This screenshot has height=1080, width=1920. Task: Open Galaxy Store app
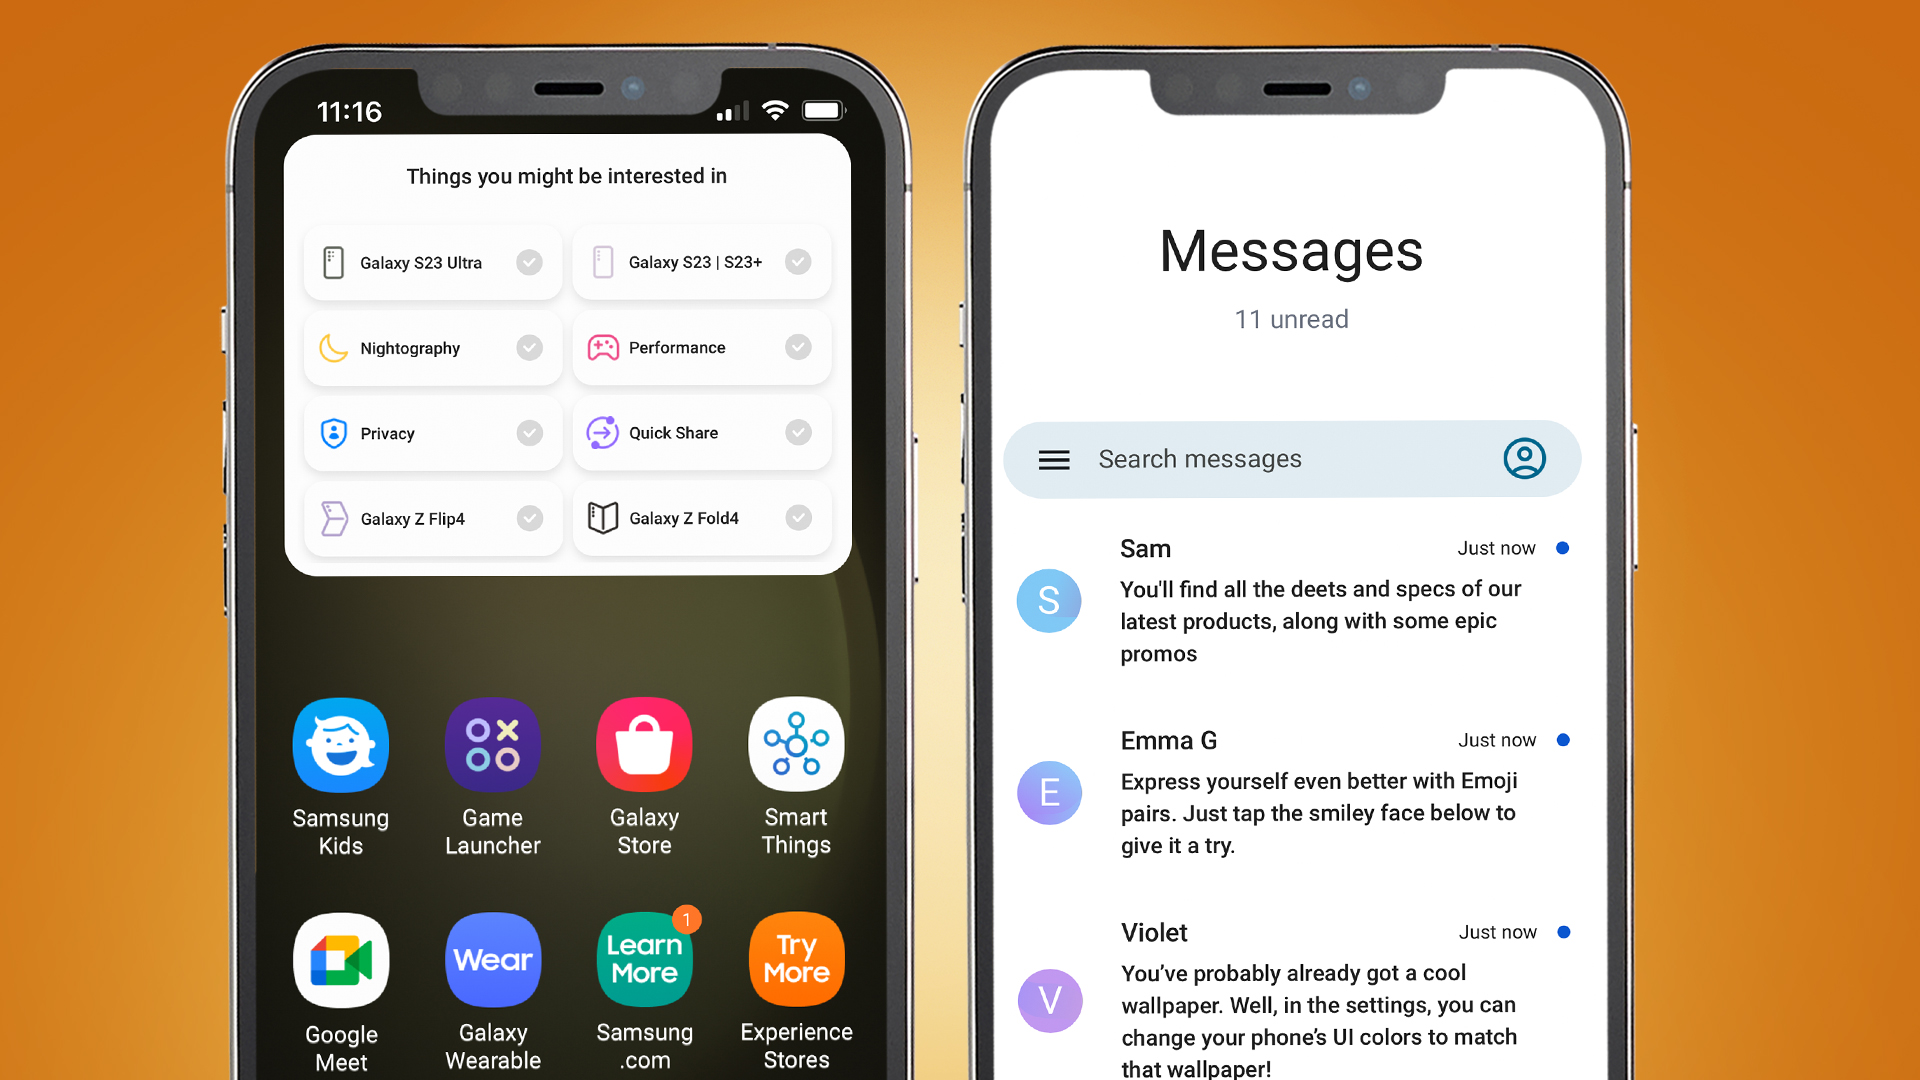point(644,745)
